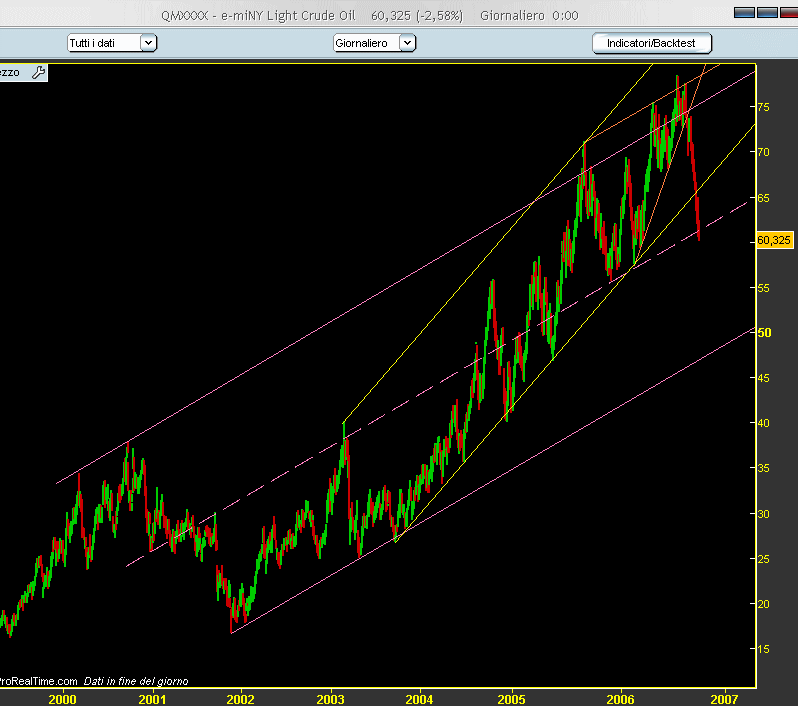Viewport: 798px width, 706px height.
Task: Click the middle blue window control button
Action: pos(767,12)
